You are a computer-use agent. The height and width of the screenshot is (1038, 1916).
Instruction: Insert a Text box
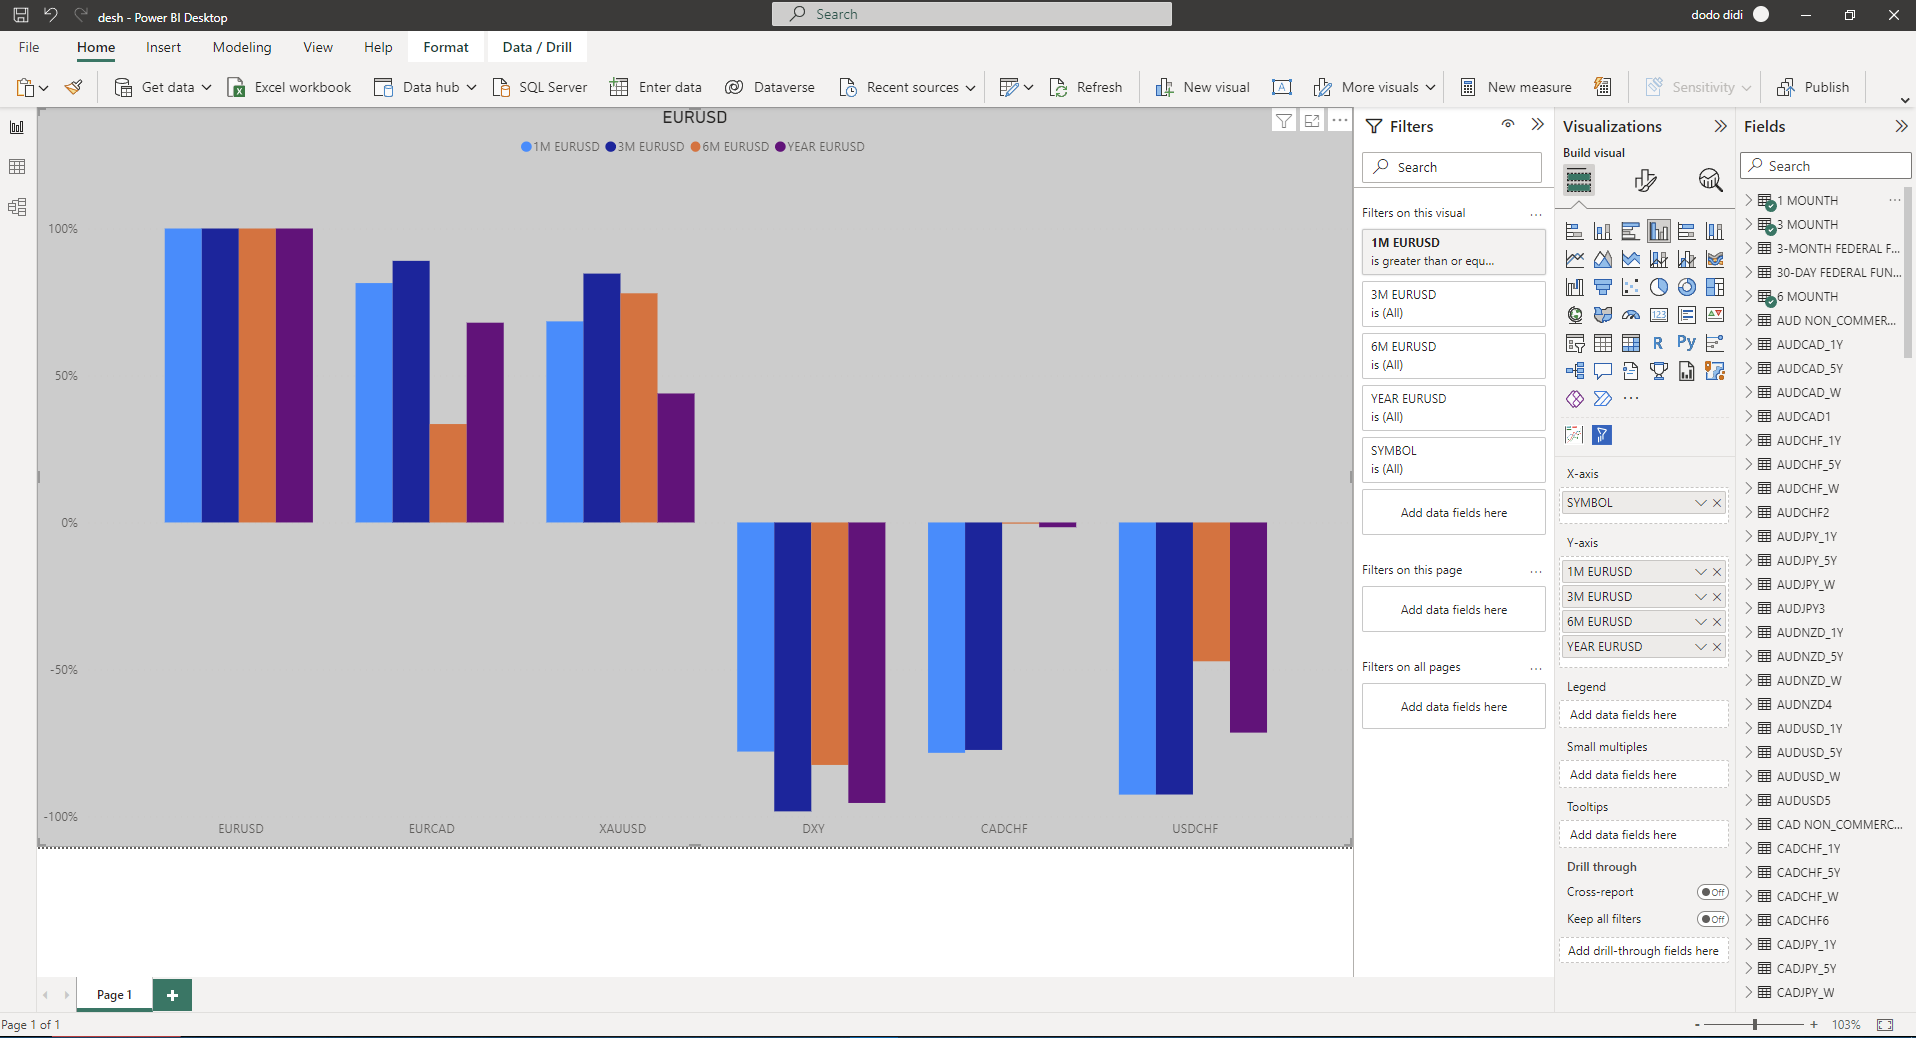point(1282,87)
